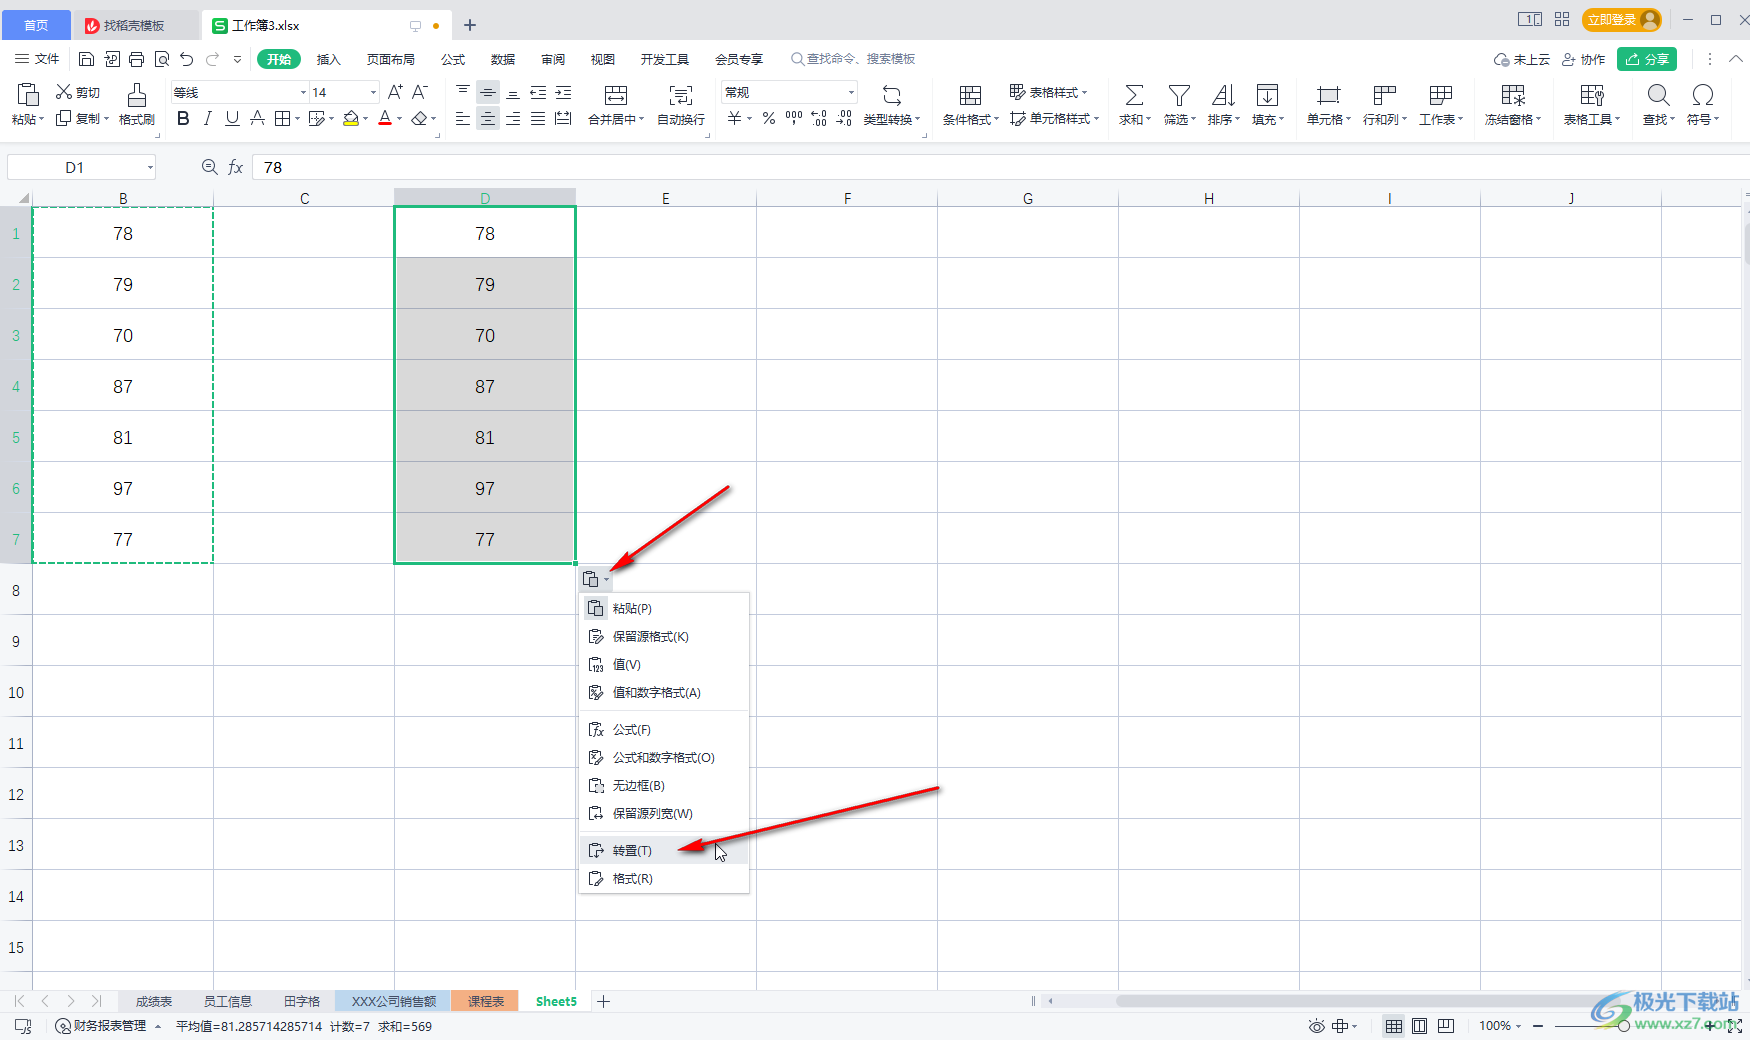Switch to the 成绩表 sheet tab
The image size is (1750, 1040).
pos(154,1001)
